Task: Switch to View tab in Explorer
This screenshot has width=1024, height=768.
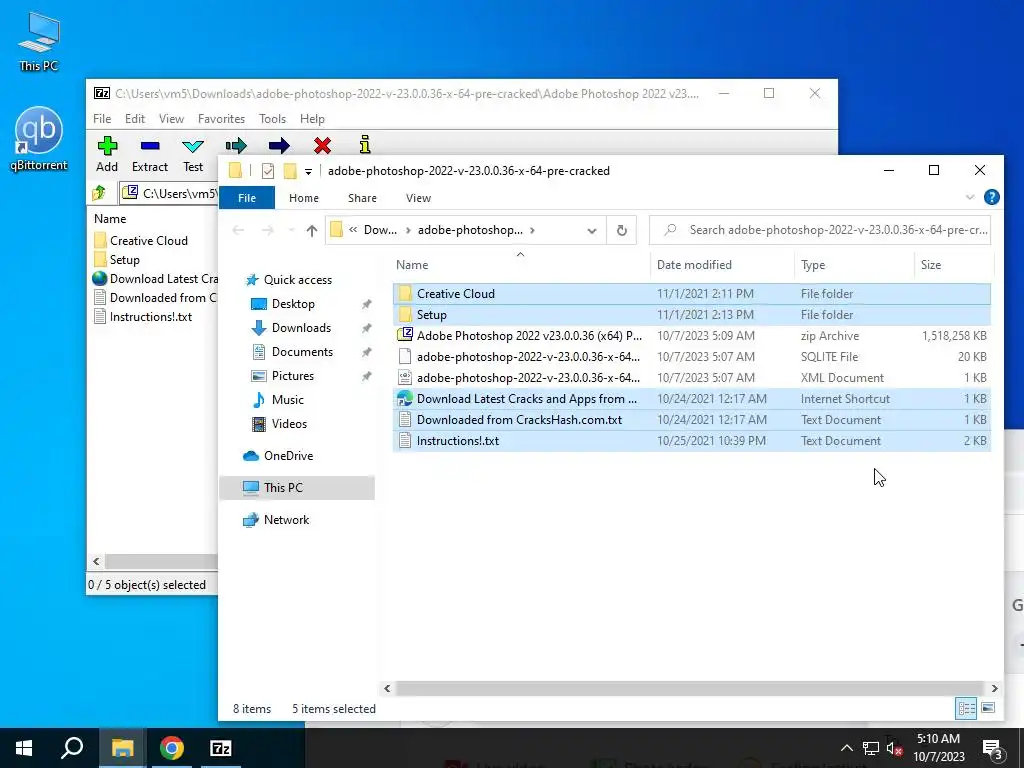Action: coord(418,198)
